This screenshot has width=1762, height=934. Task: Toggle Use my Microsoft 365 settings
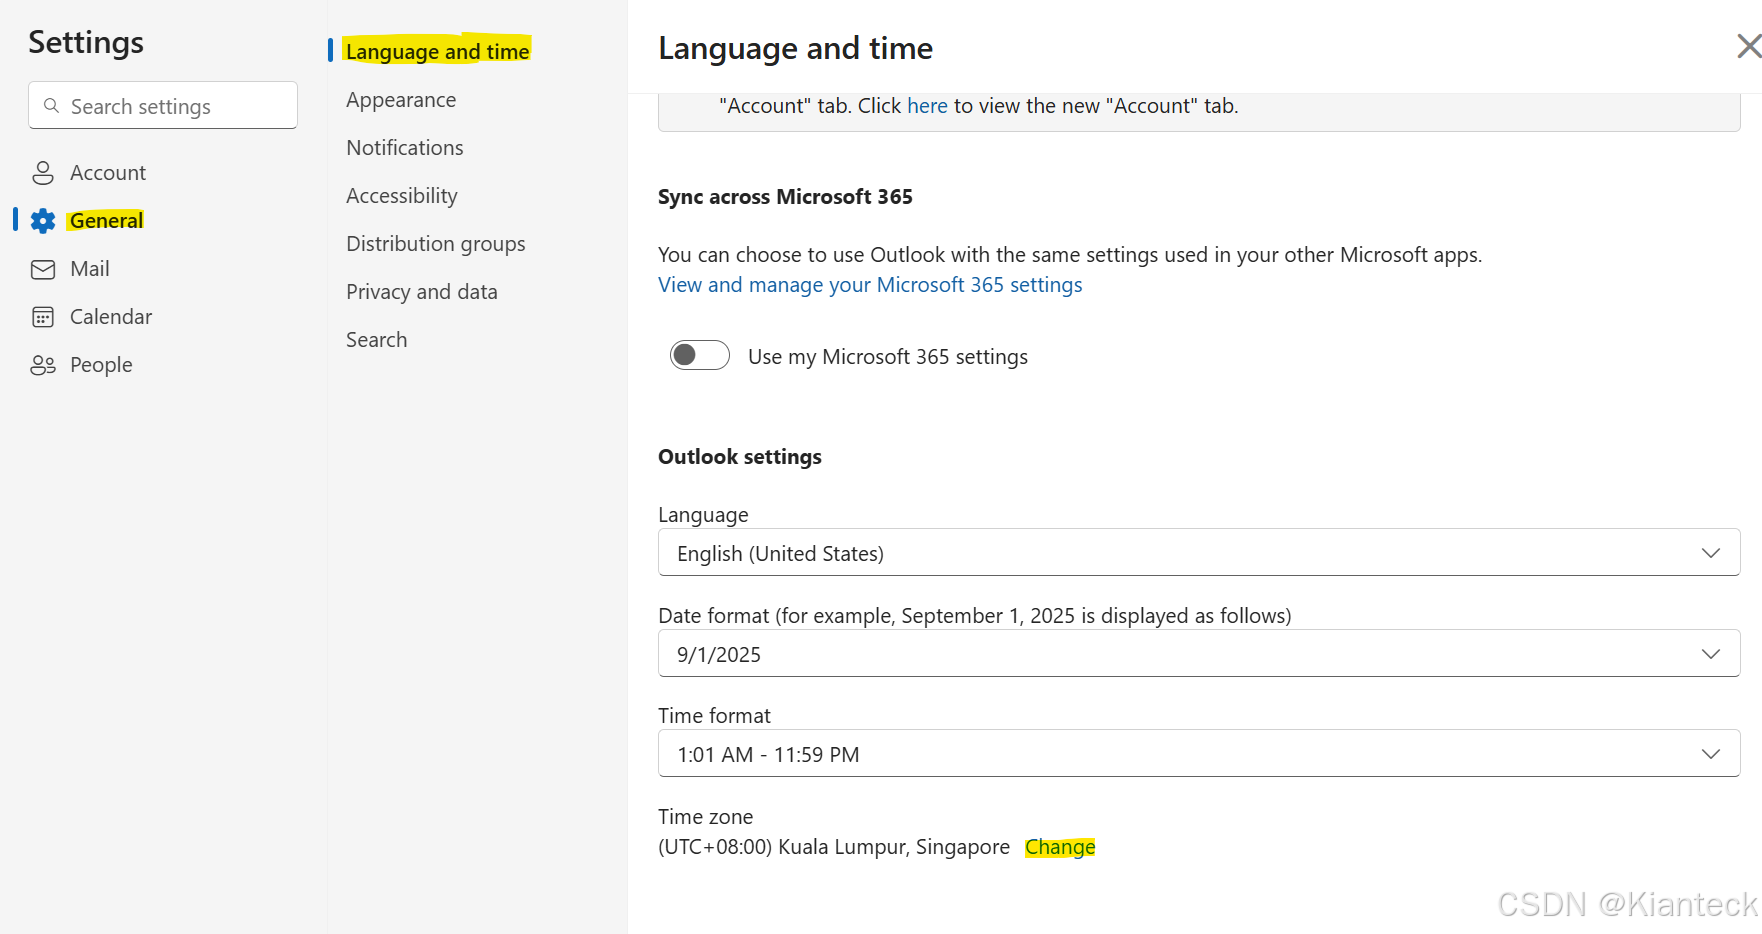(699, 355)
